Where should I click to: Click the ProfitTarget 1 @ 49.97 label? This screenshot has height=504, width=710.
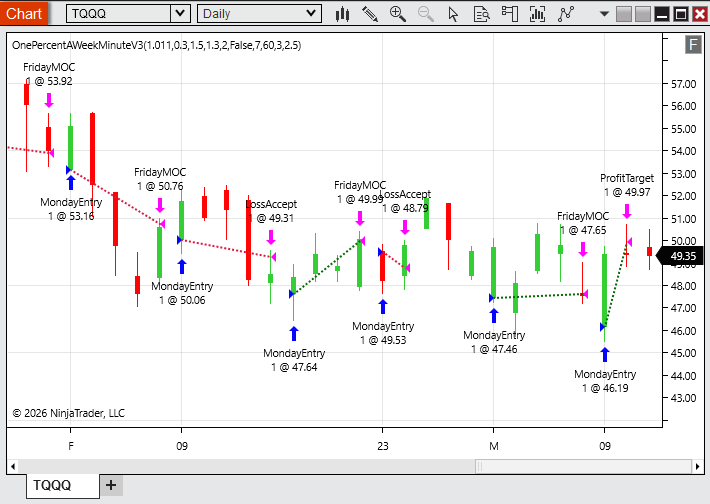pos(627,185)
